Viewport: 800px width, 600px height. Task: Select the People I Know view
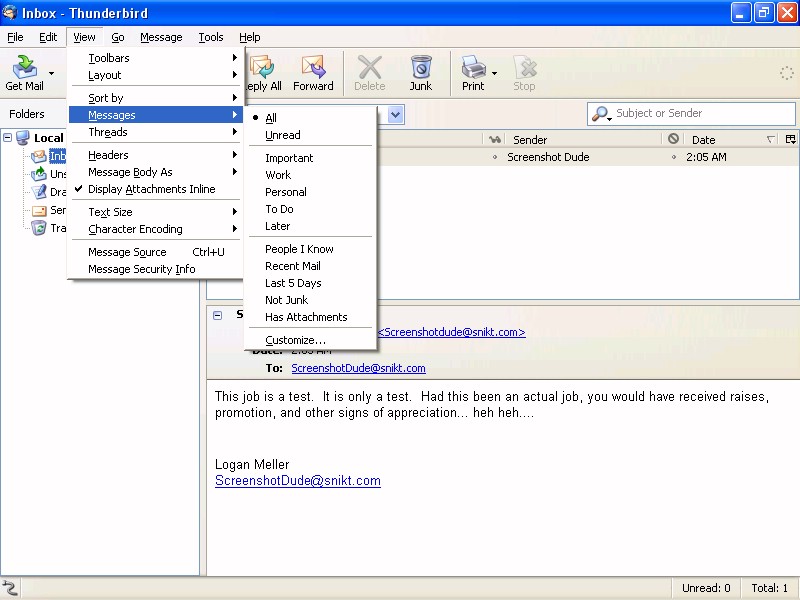click(x=311, y=249)
